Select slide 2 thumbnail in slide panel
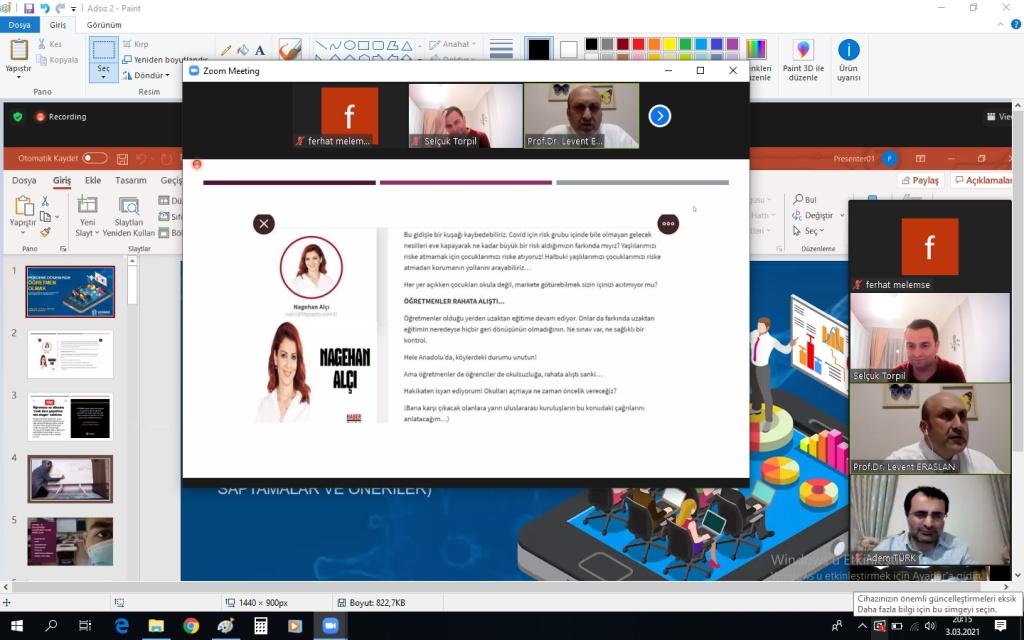Viewport: 1024px width, 640px height. (x=70, y=354)
